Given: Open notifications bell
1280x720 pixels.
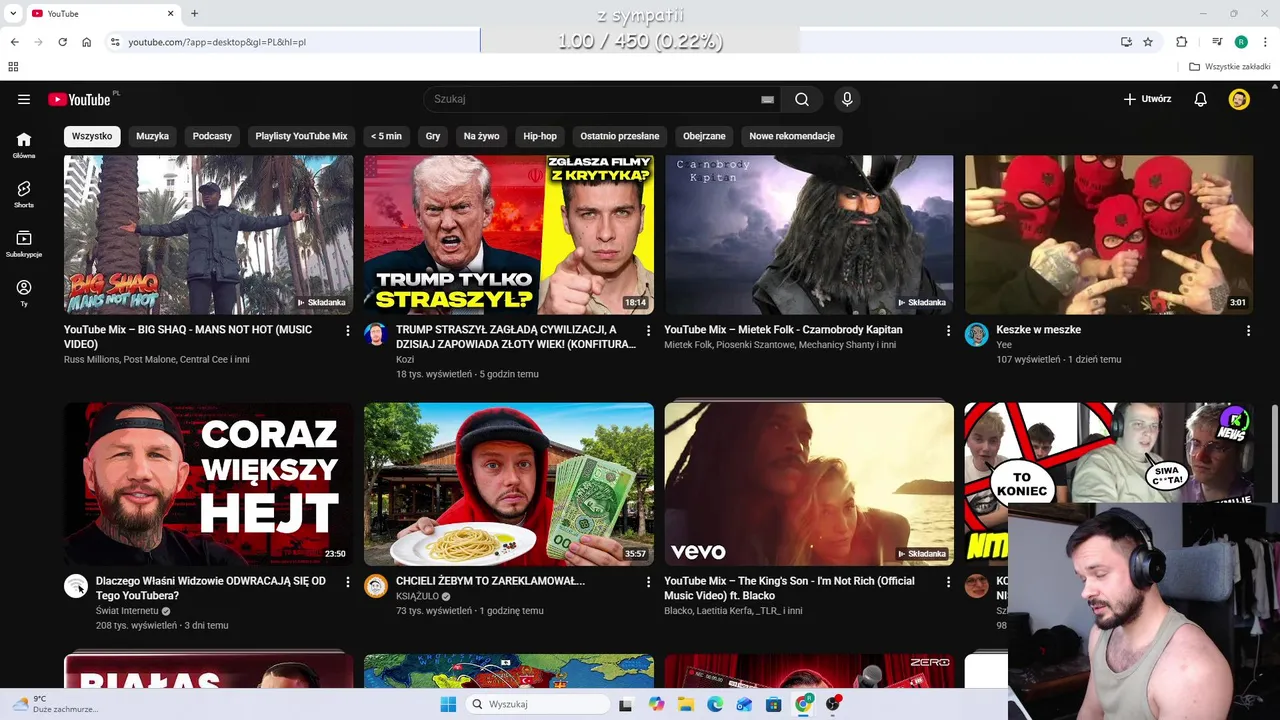Looking at the screenshot, I should click(1201, 99).
